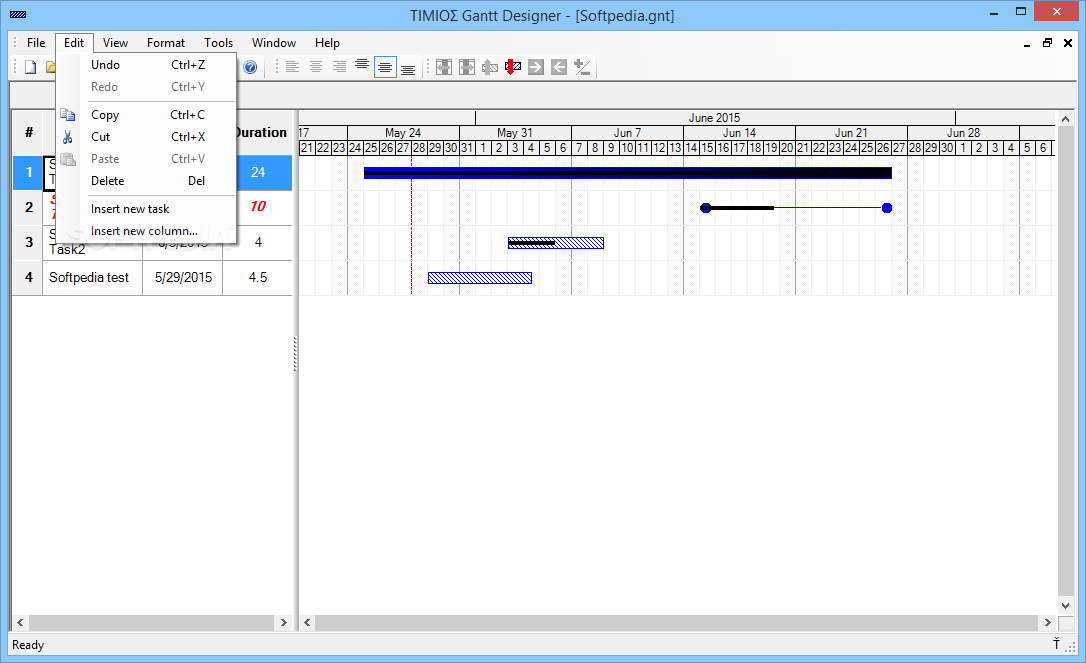This screenshot has height=663, width=1086.
Task: Click the Jun 14 week header
Action: point(739,133)
